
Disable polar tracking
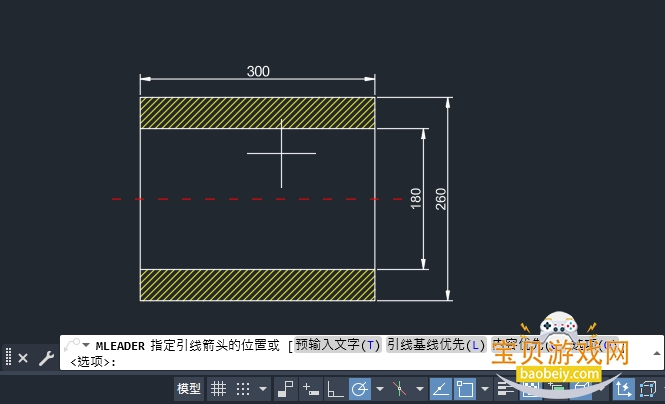[x=360, y=389]
